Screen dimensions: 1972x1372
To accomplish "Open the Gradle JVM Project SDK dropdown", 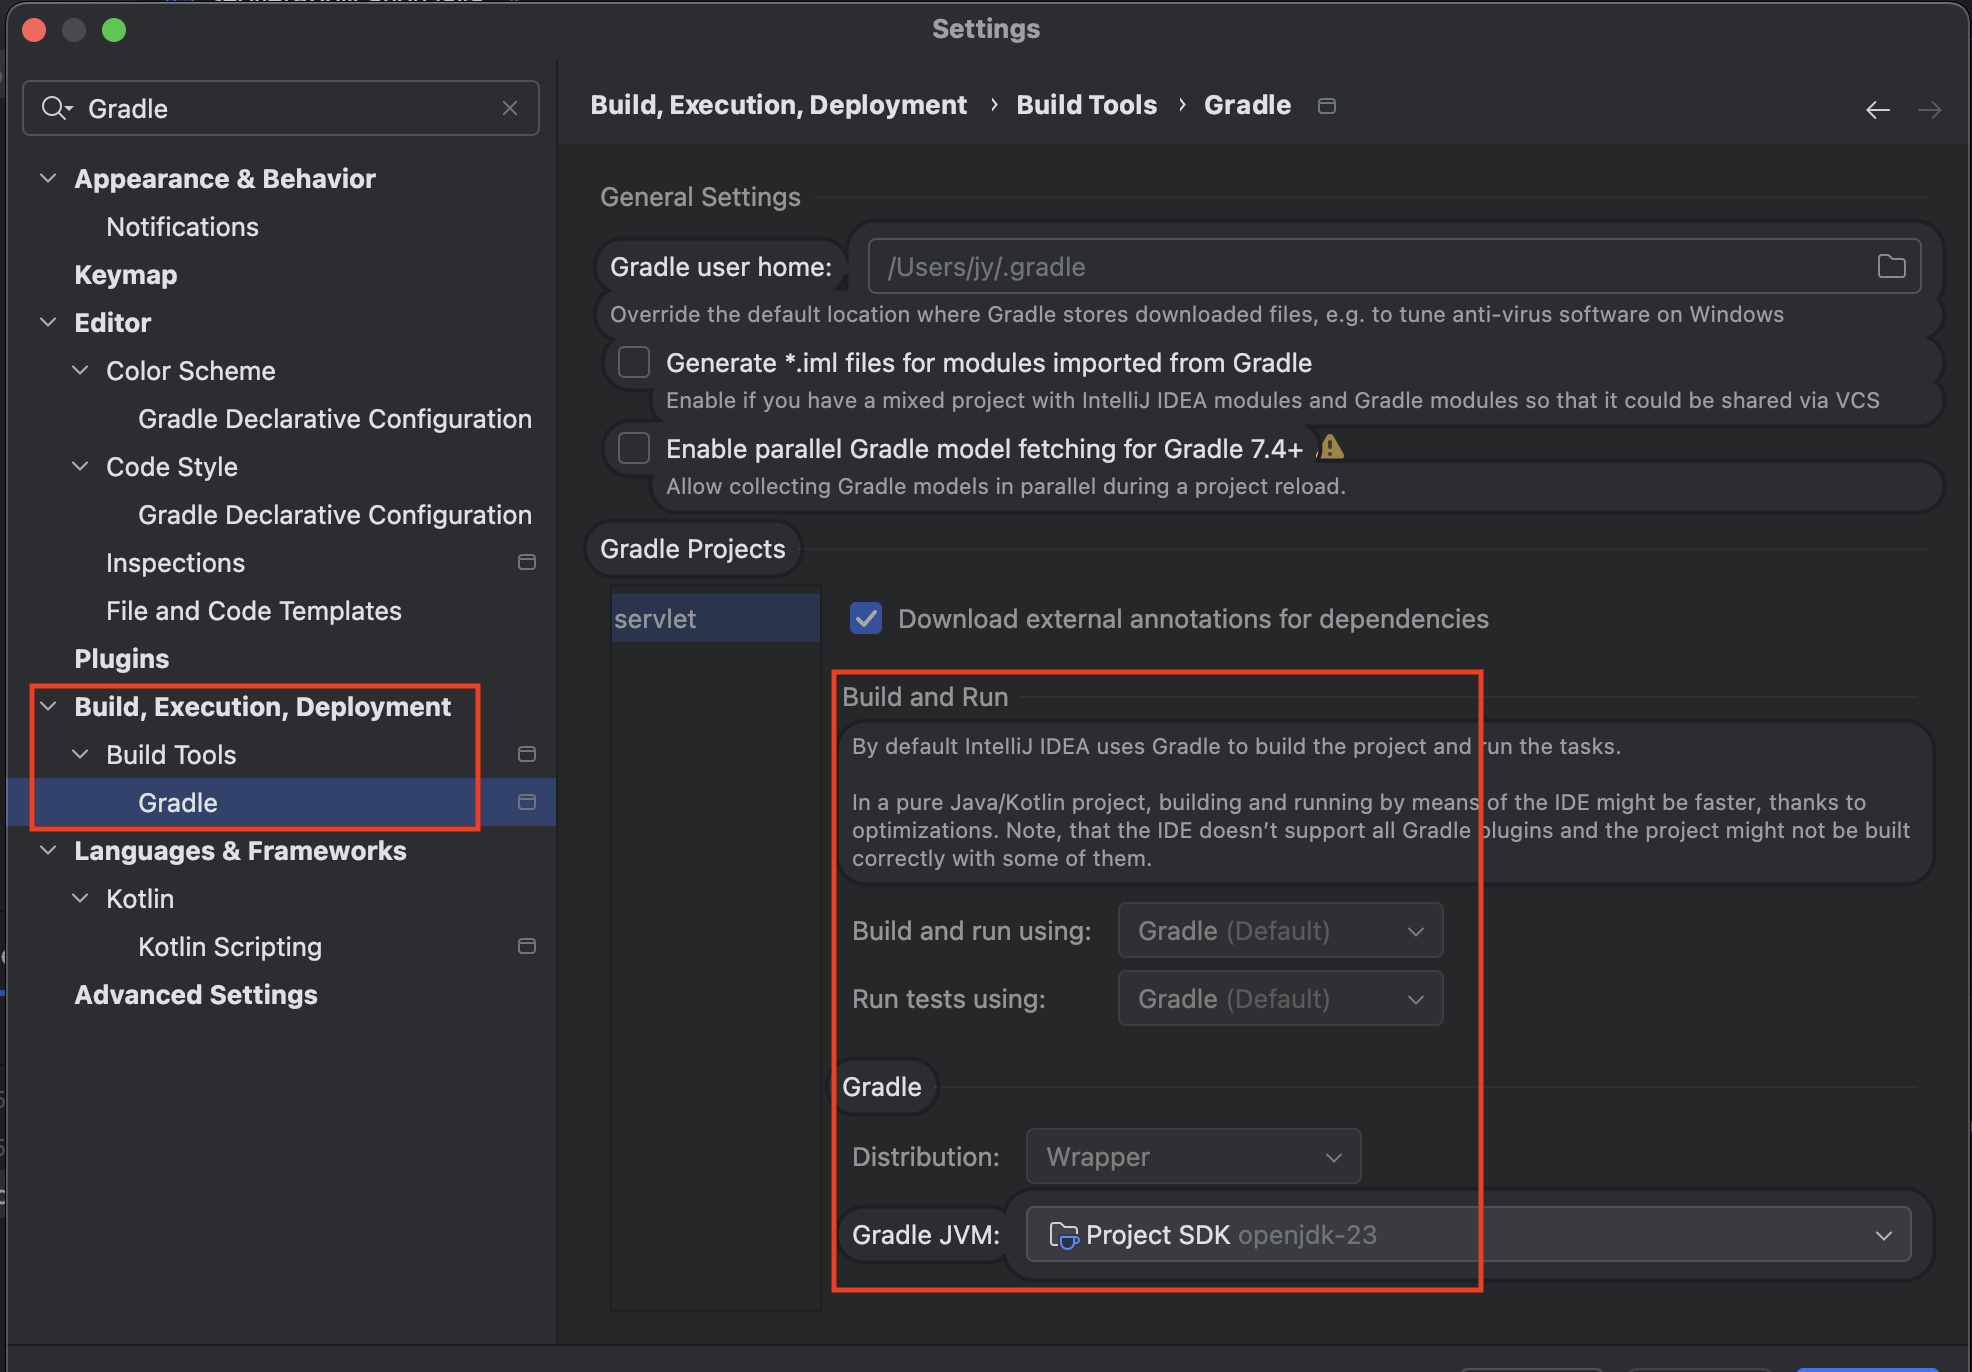I will coord(1468,1235).
